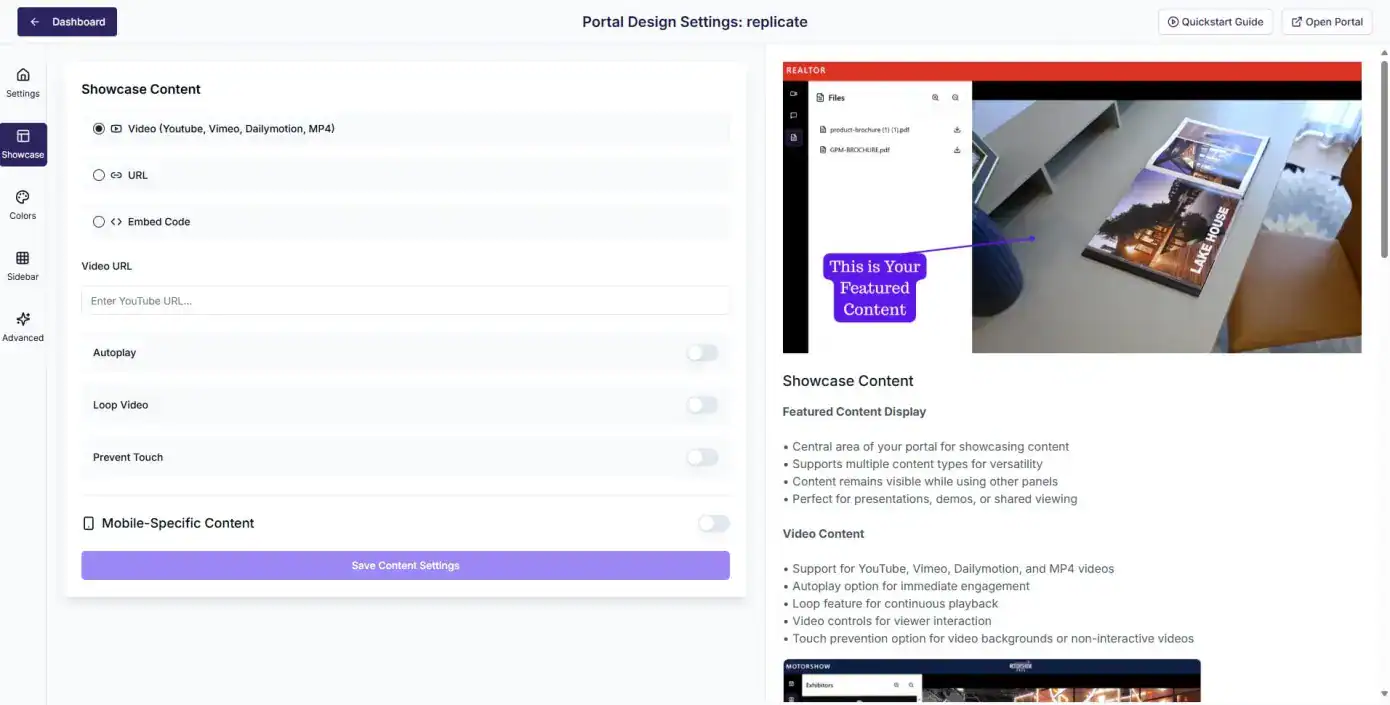Click zoom-in magnifier in Files preview
Screen dimensions: 1390x705
tap(936, 98)
